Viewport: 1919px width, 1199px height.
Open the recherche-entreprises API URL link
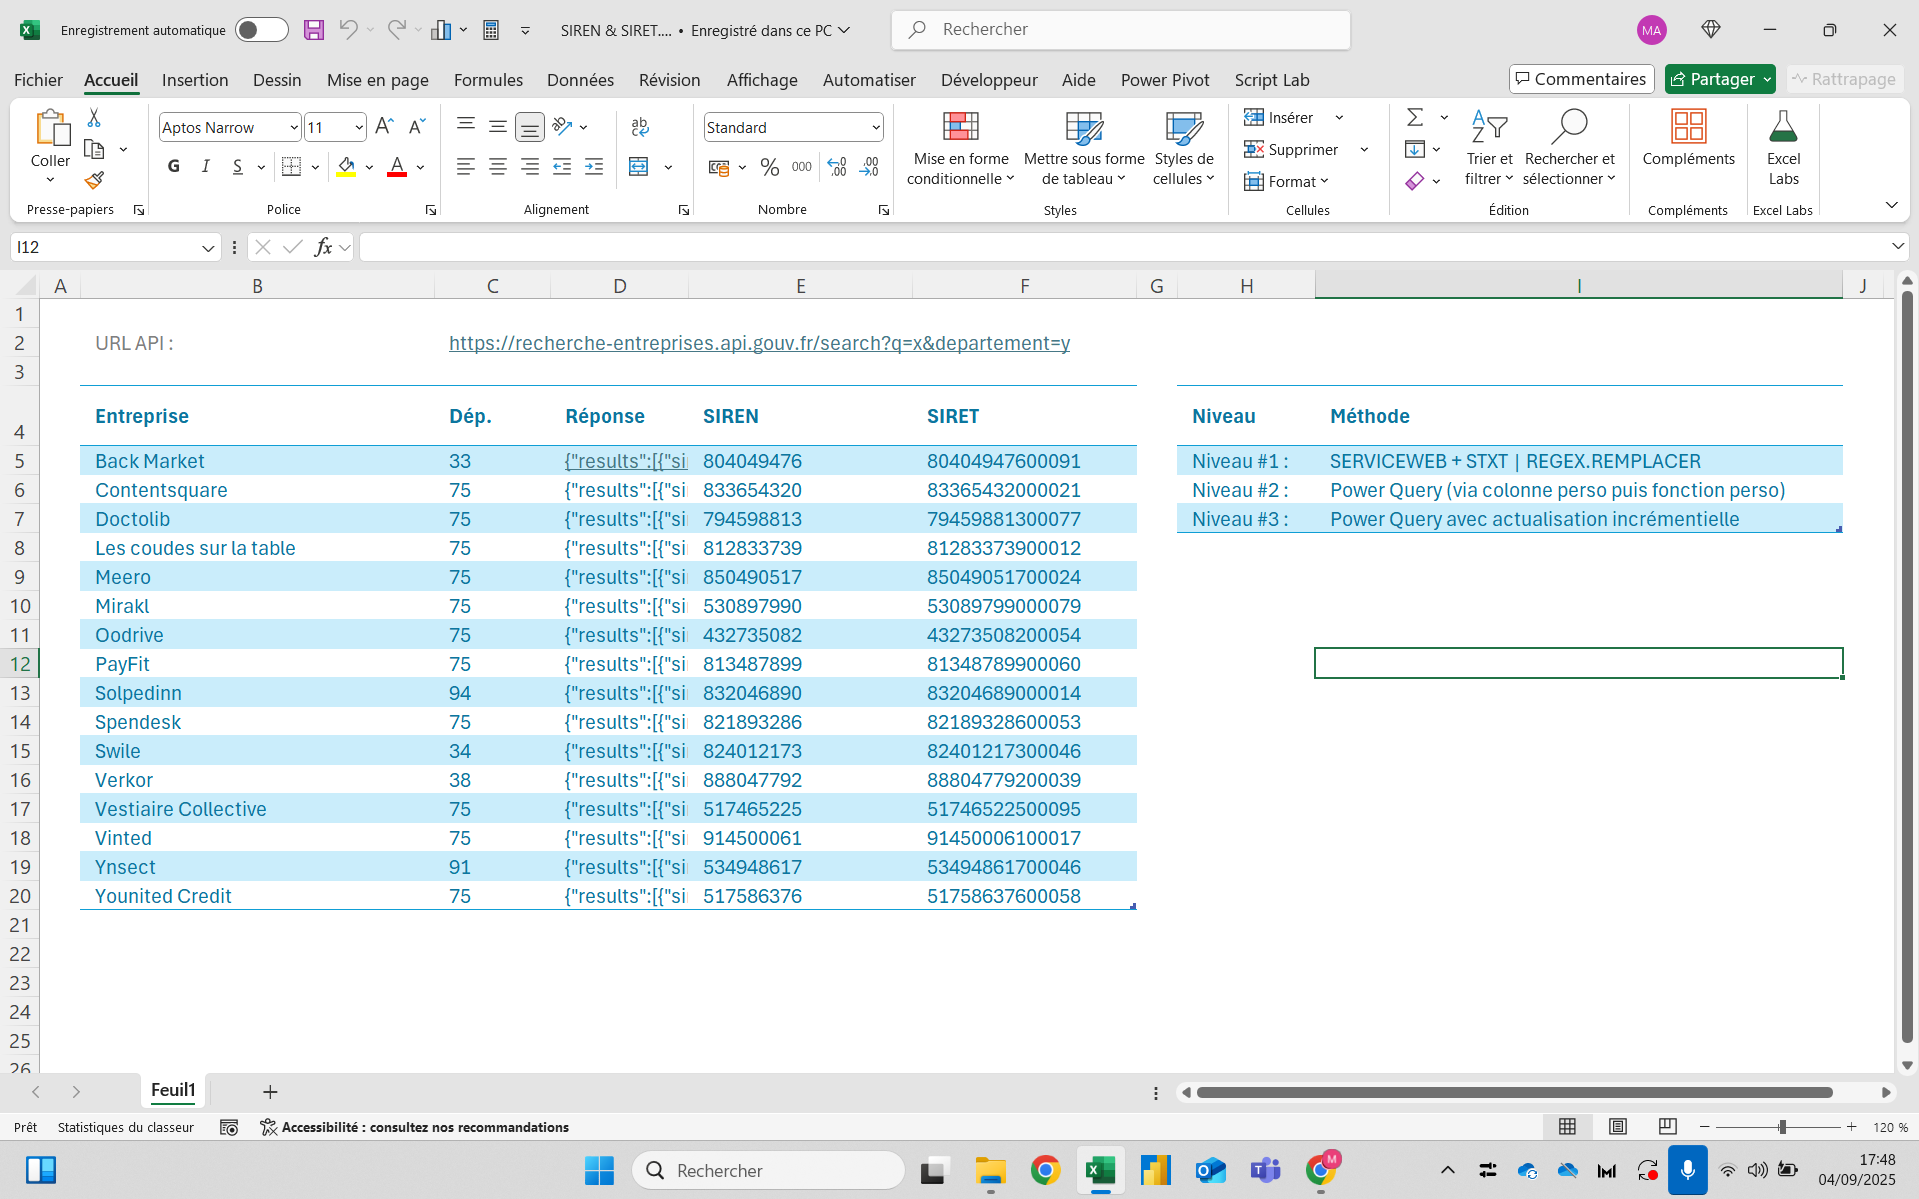(759, 343)
